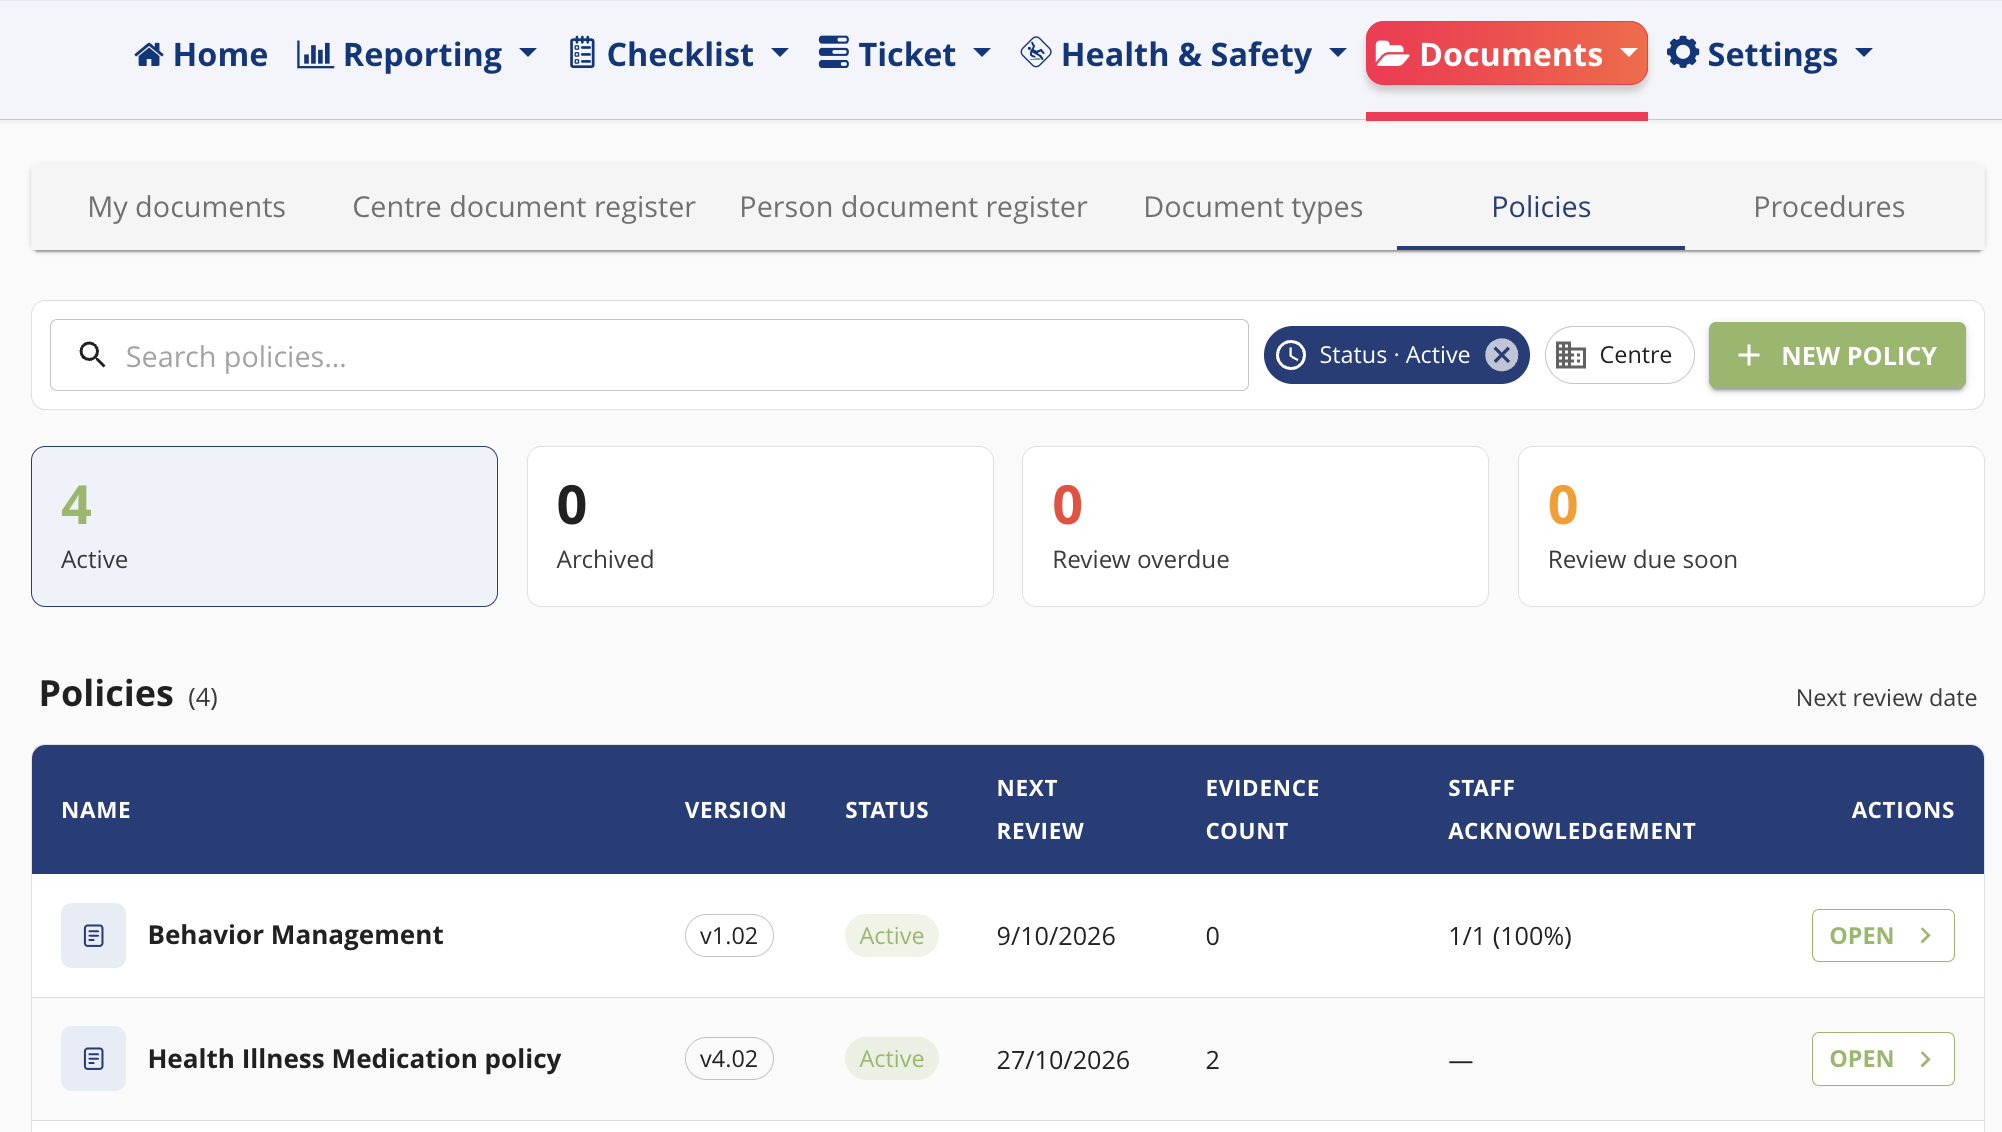Expand the Checklist dropdown arrow
2002x1132 pixels.
coord(780,52)
